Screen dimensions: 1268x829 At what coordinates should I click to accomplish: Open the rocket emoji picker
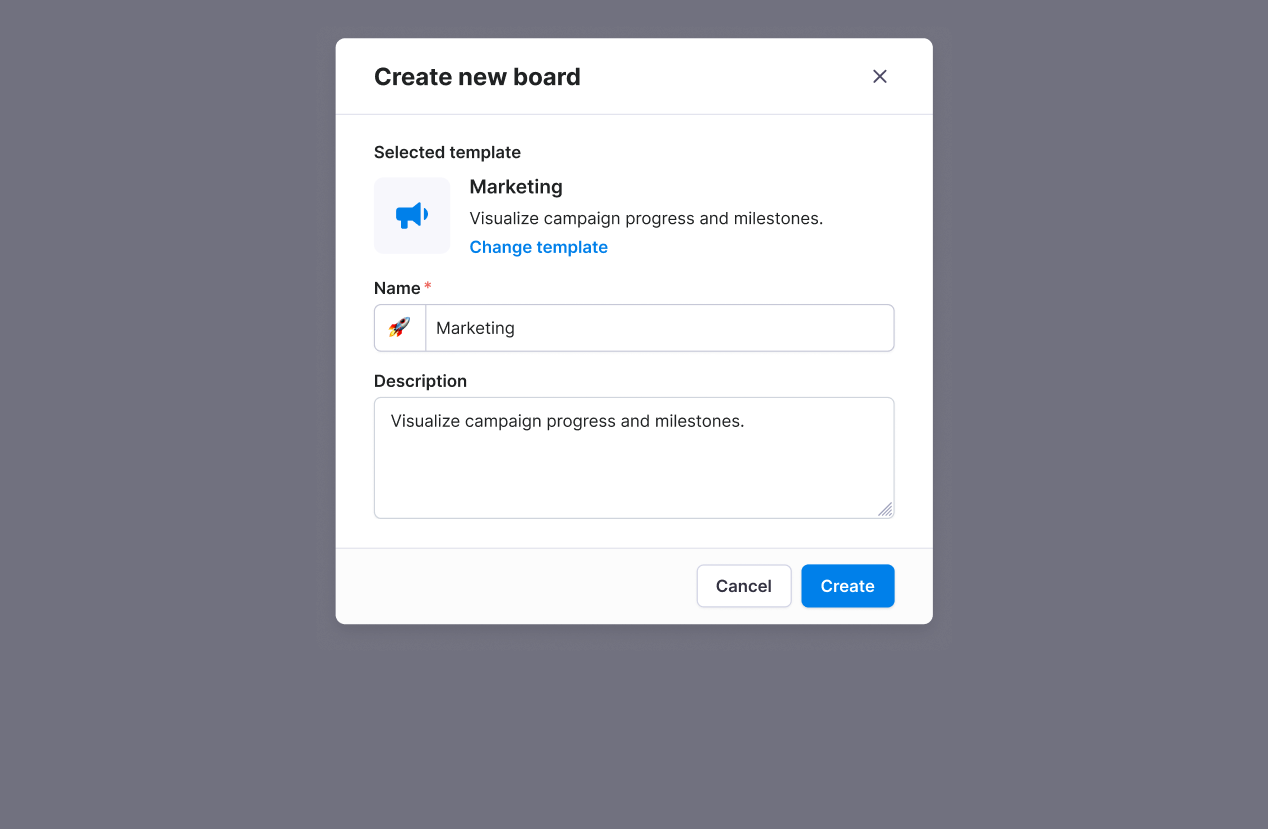400,328
